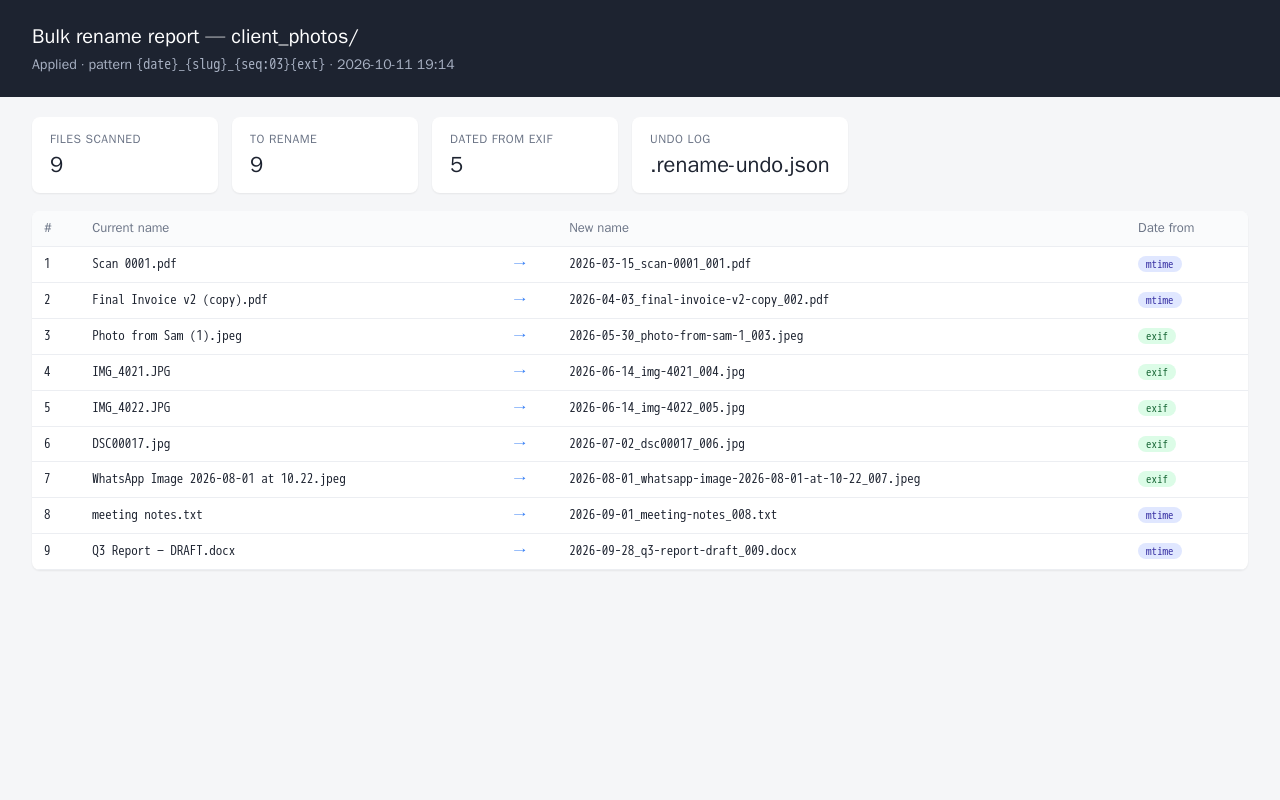1280x800 pixels.
Task: Click the pattern subtitle in the header
Action: point(243,65)
